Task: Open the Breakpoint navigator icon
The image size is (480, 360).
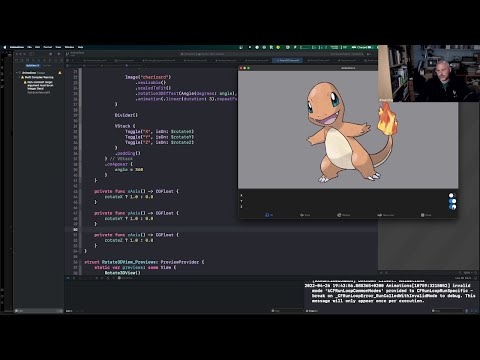Action: (55, 60)
